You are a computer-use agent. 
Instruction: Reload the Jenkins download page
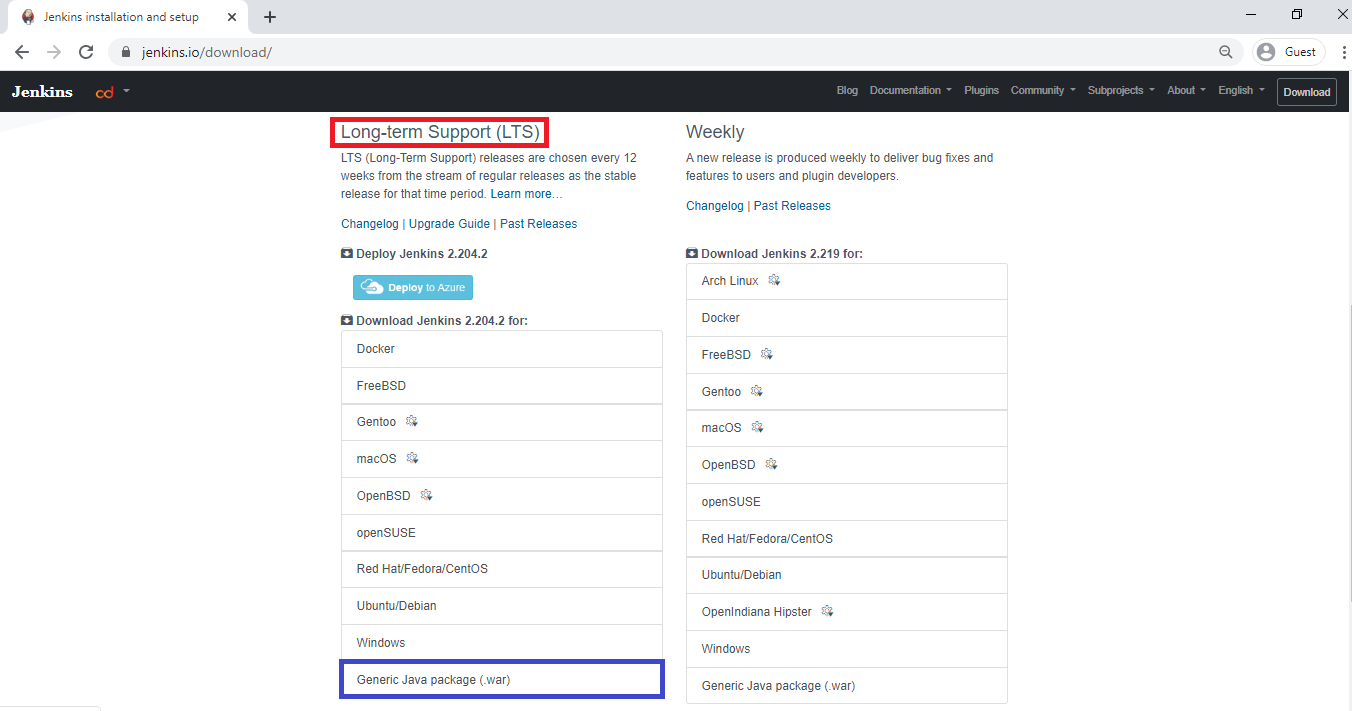[x=86, y=52]
